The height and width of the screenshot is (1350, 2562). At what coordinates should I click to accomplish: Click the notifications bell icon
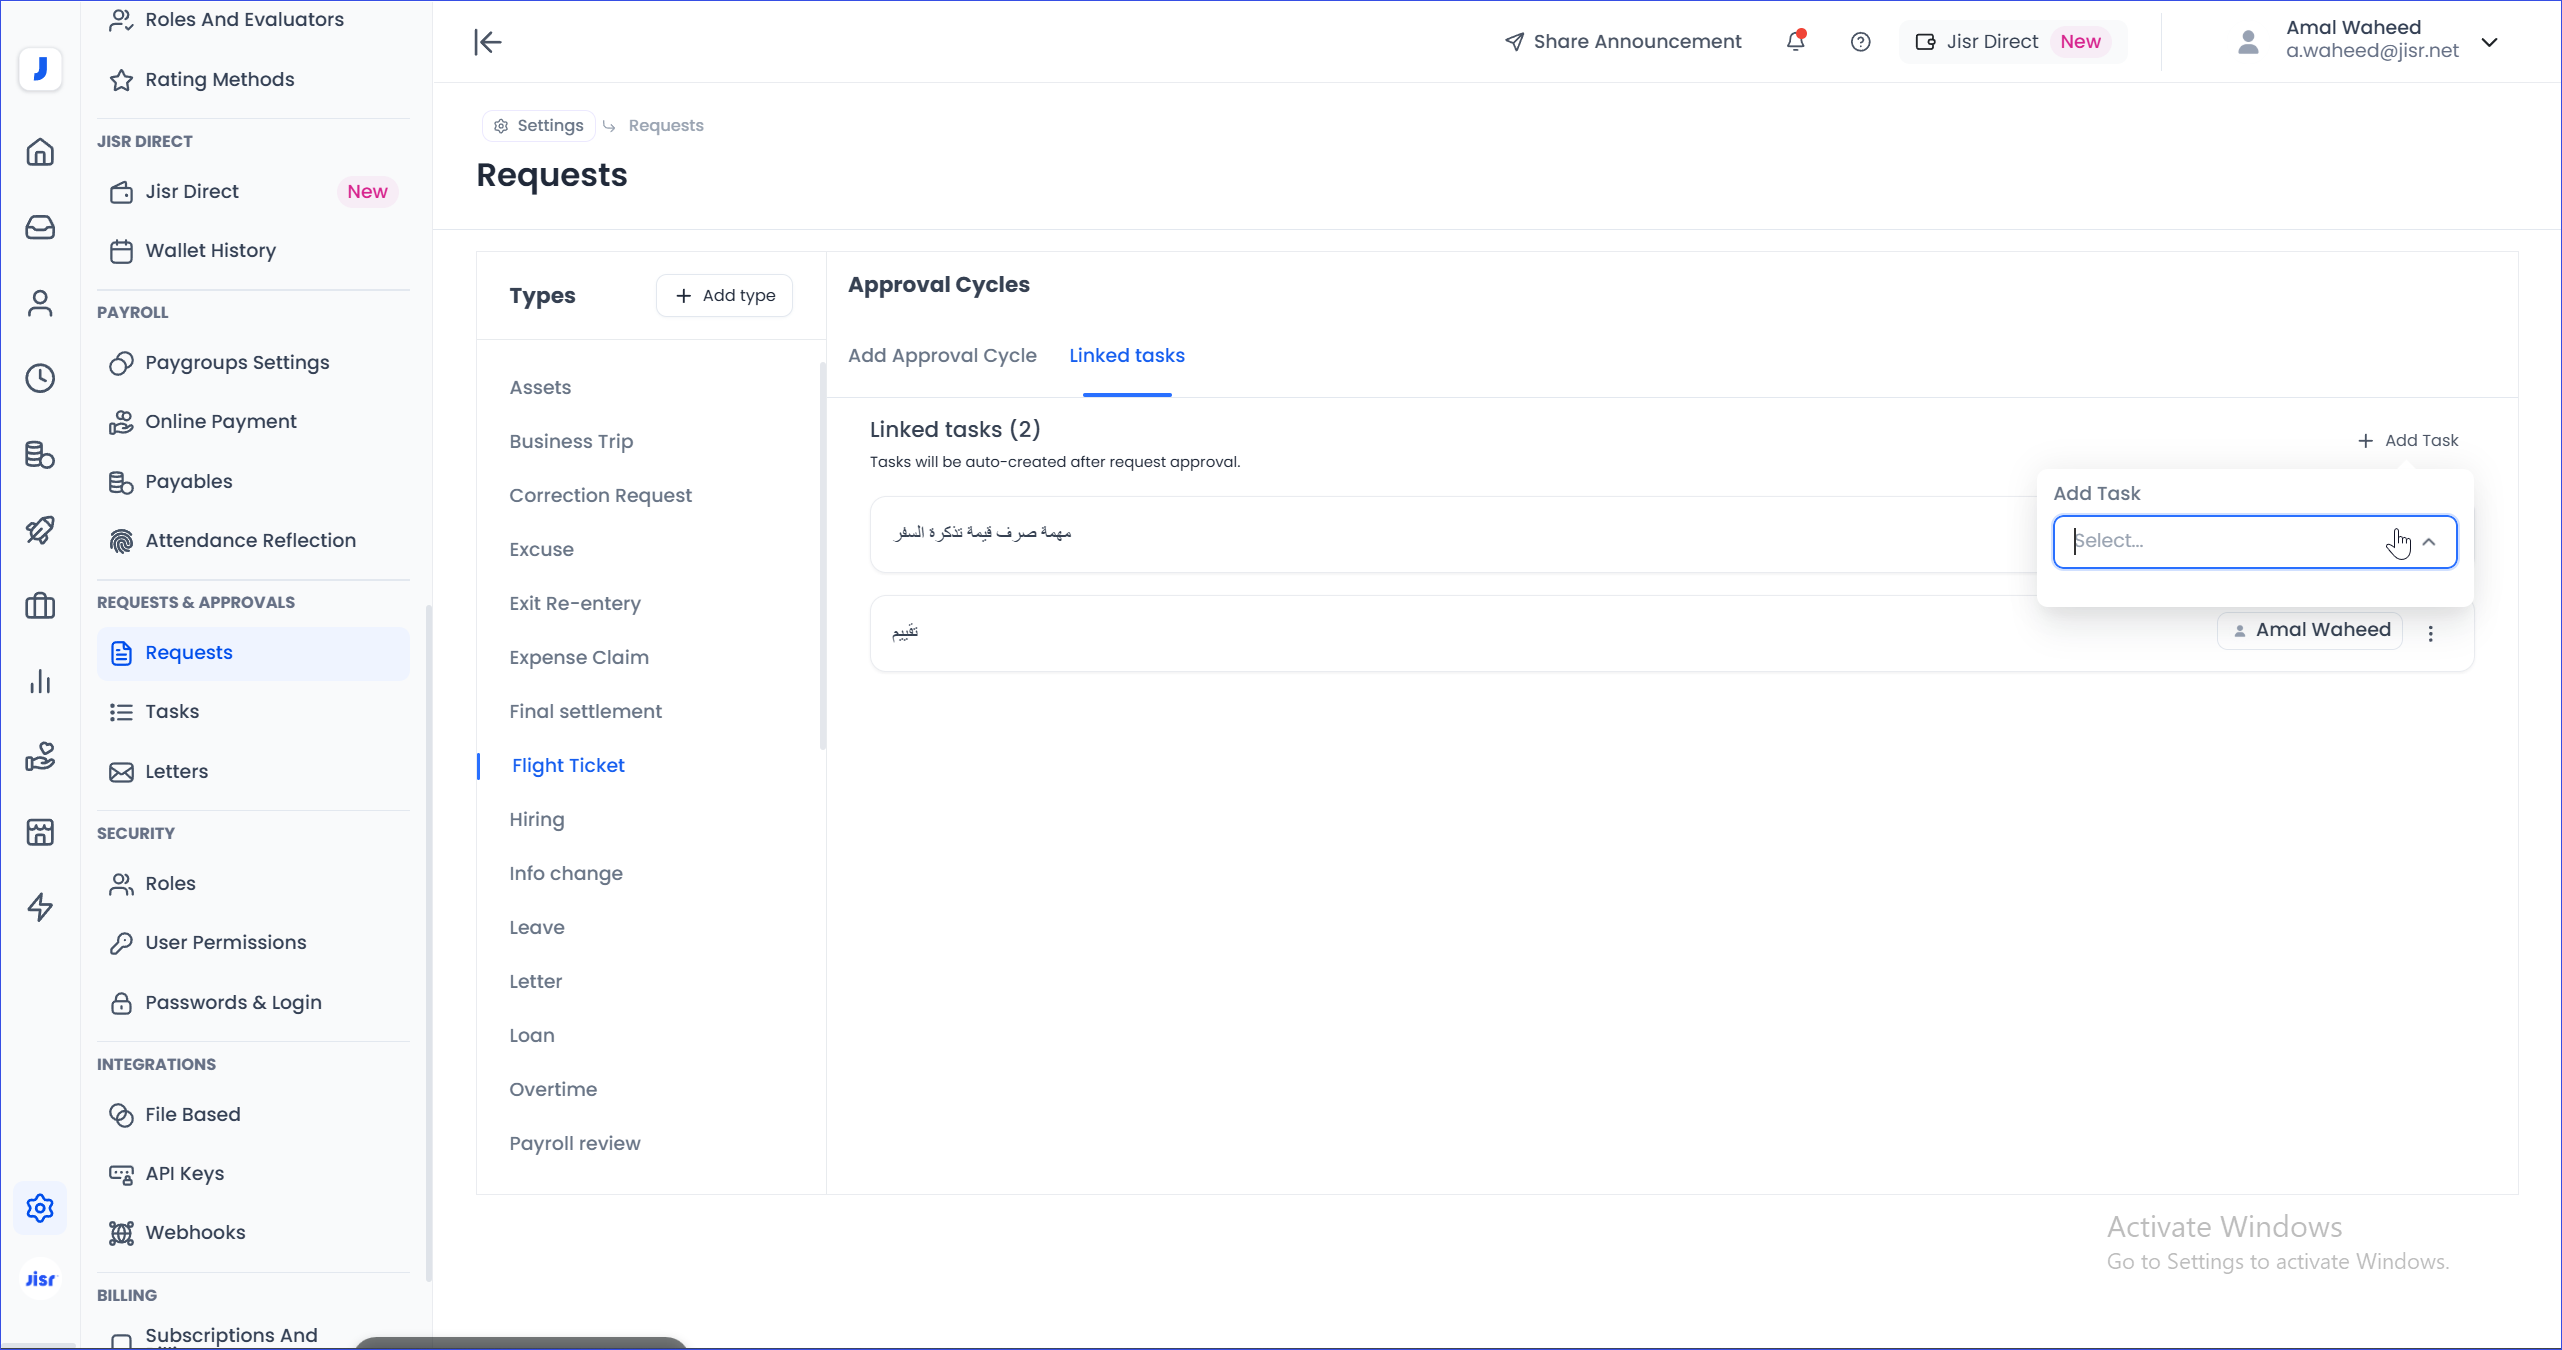click(x=1795, y=42)
